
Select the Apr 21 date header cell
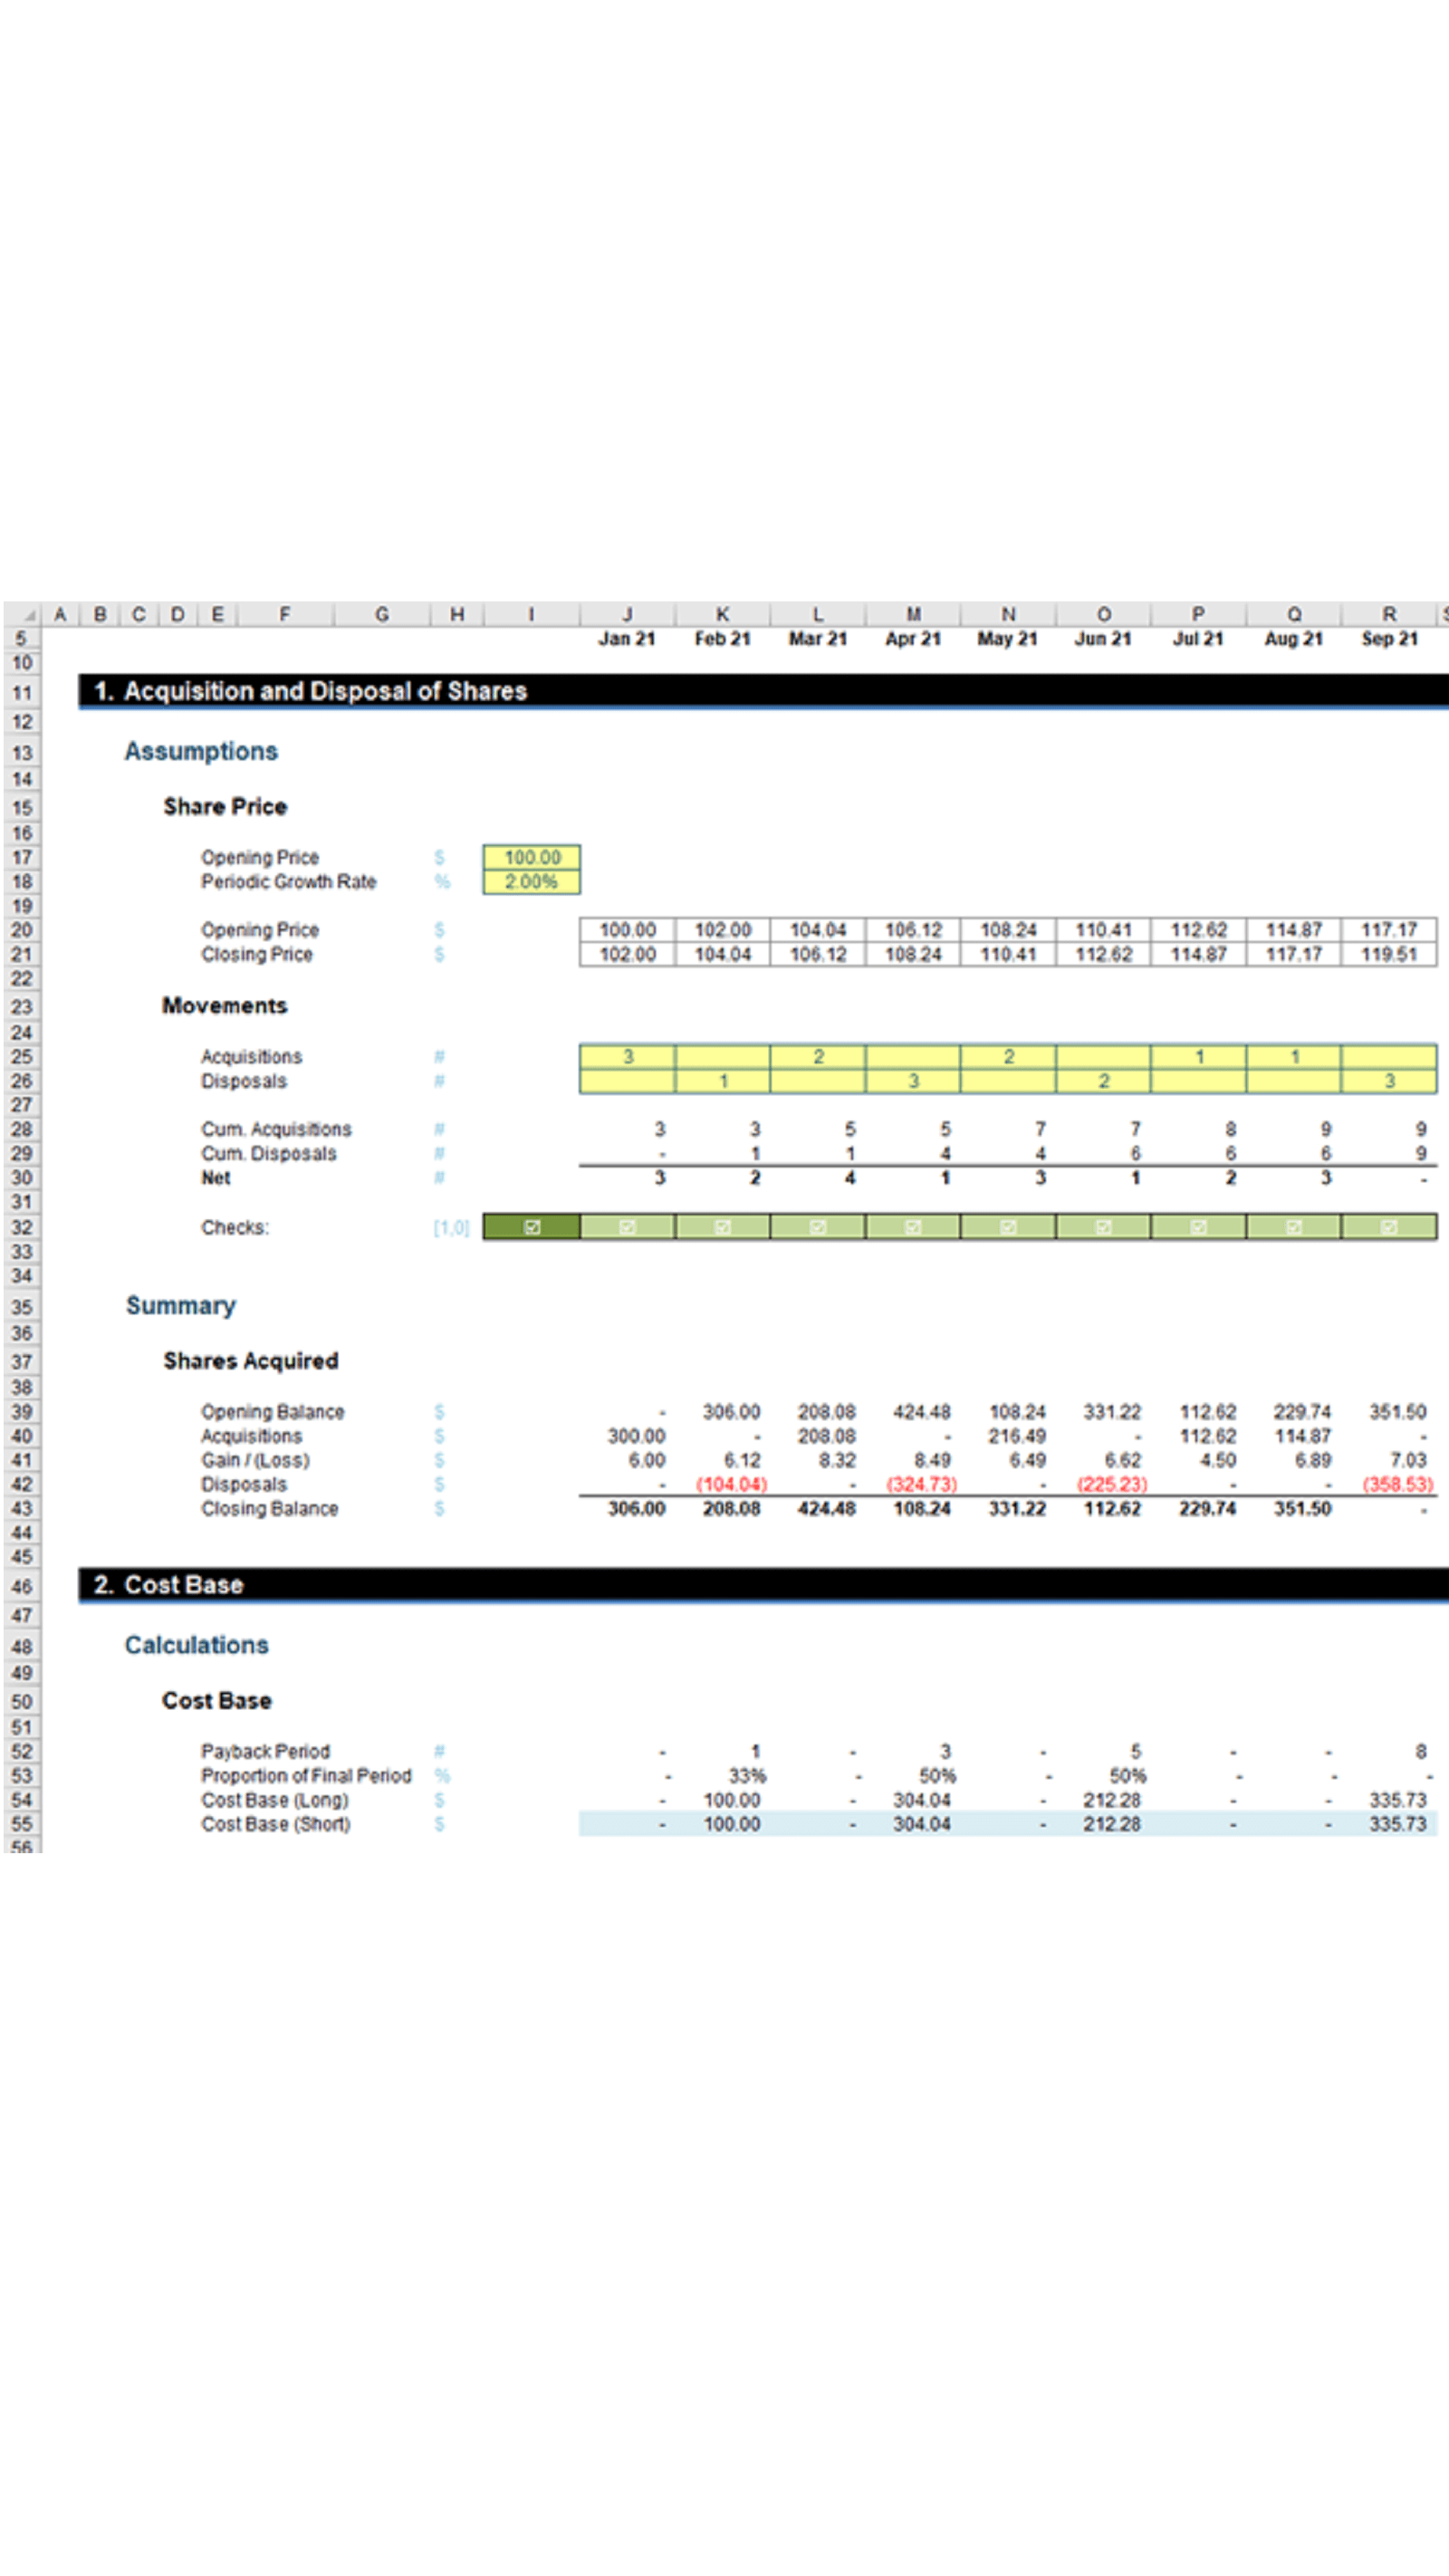coord(912,639)
